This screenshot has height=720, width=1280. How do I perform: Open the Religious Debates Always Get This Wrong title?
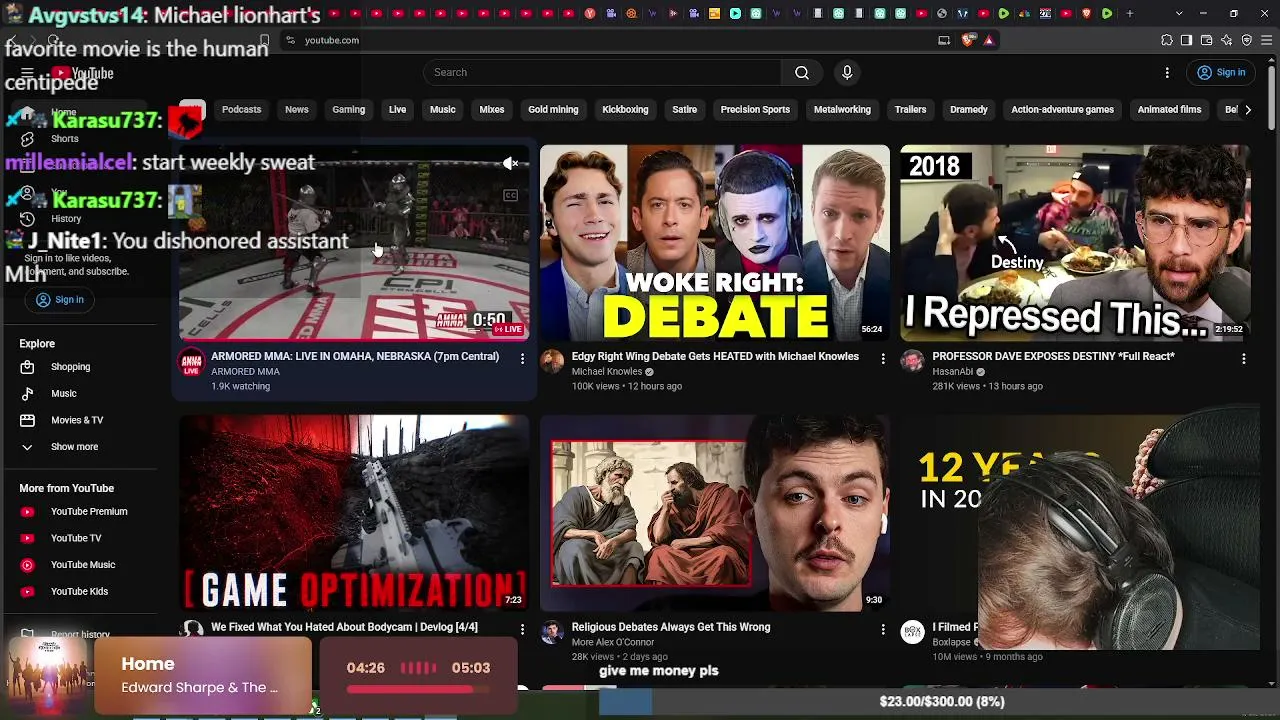[671, 627]
